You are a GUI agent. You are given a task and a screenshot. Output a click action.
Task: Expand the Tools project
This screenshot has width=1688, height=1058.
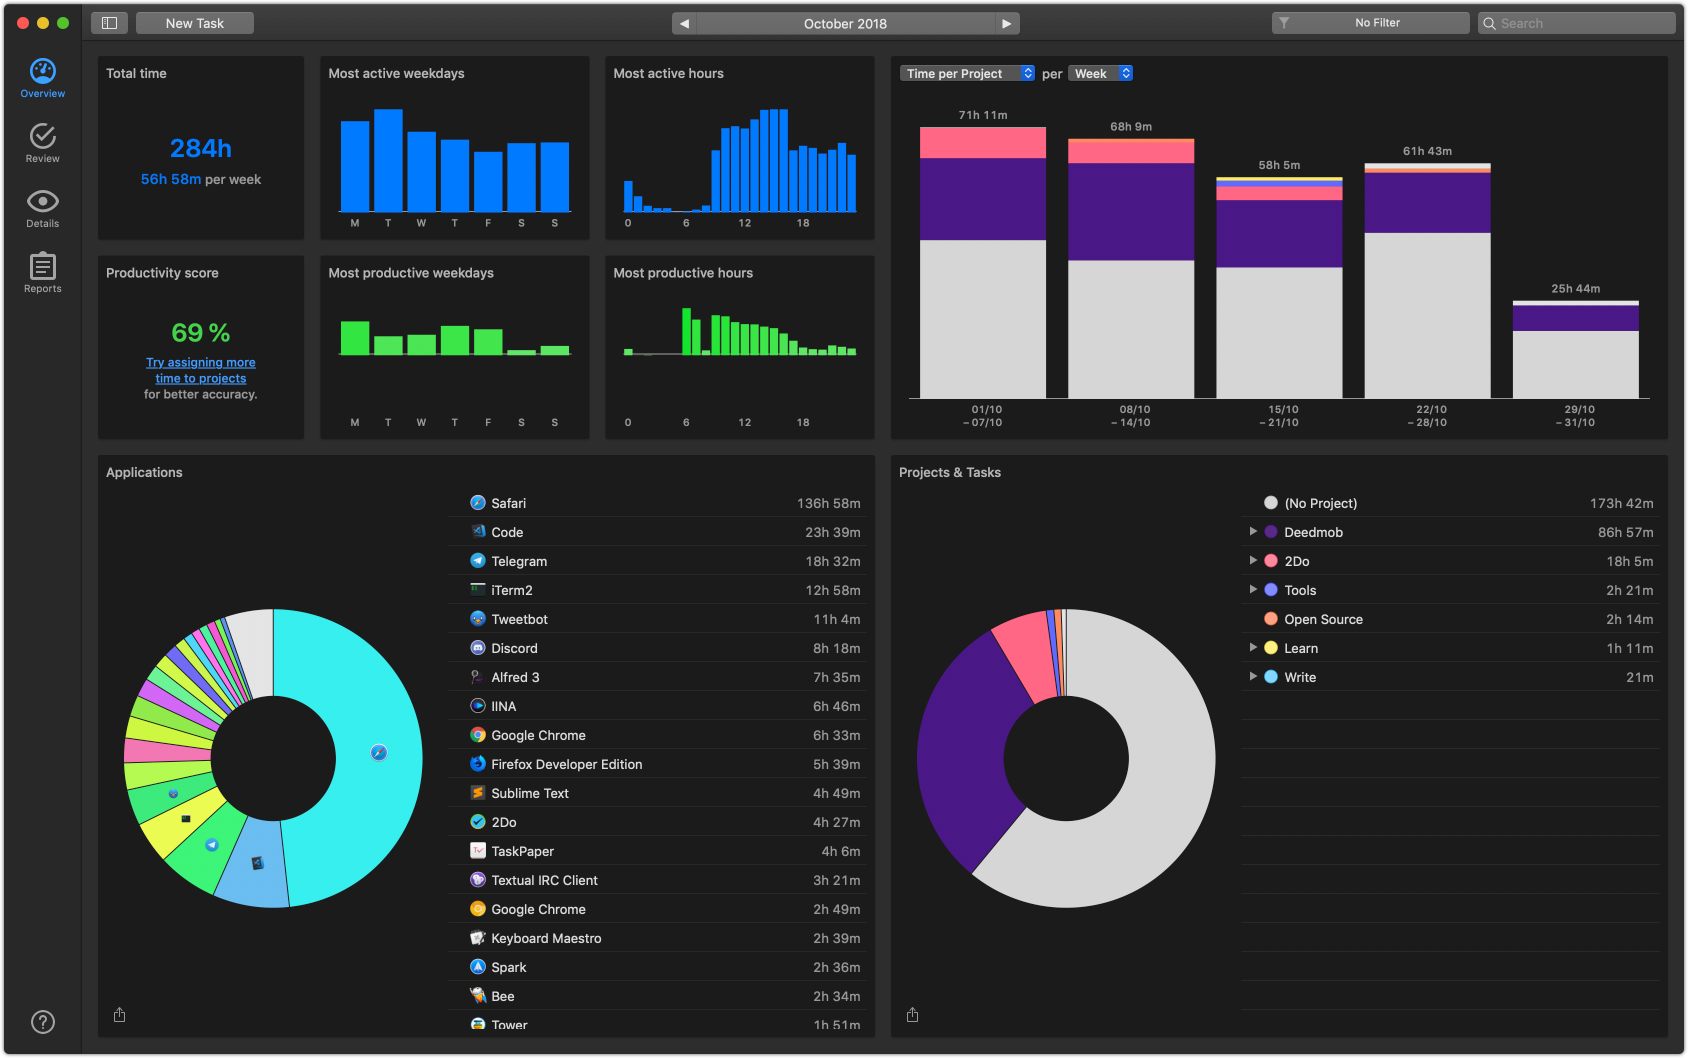pyautogui.click(x=1253, y=590)
